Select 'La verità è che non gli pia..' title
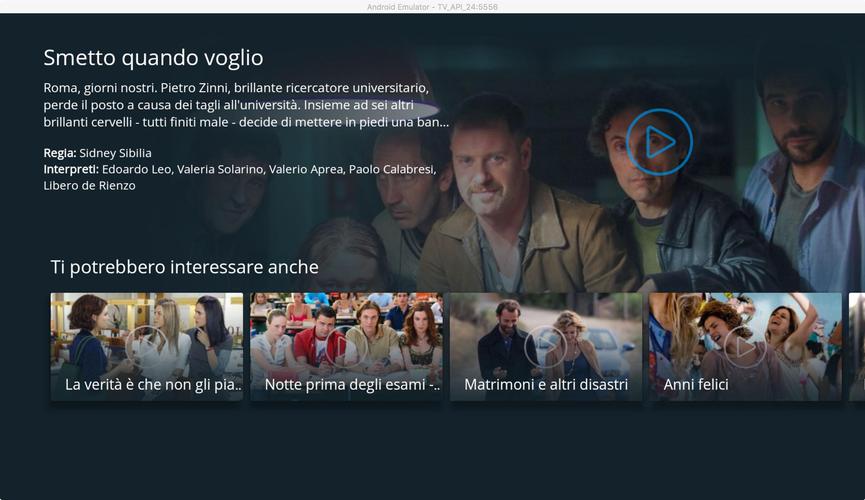 (x=153, y=384)
